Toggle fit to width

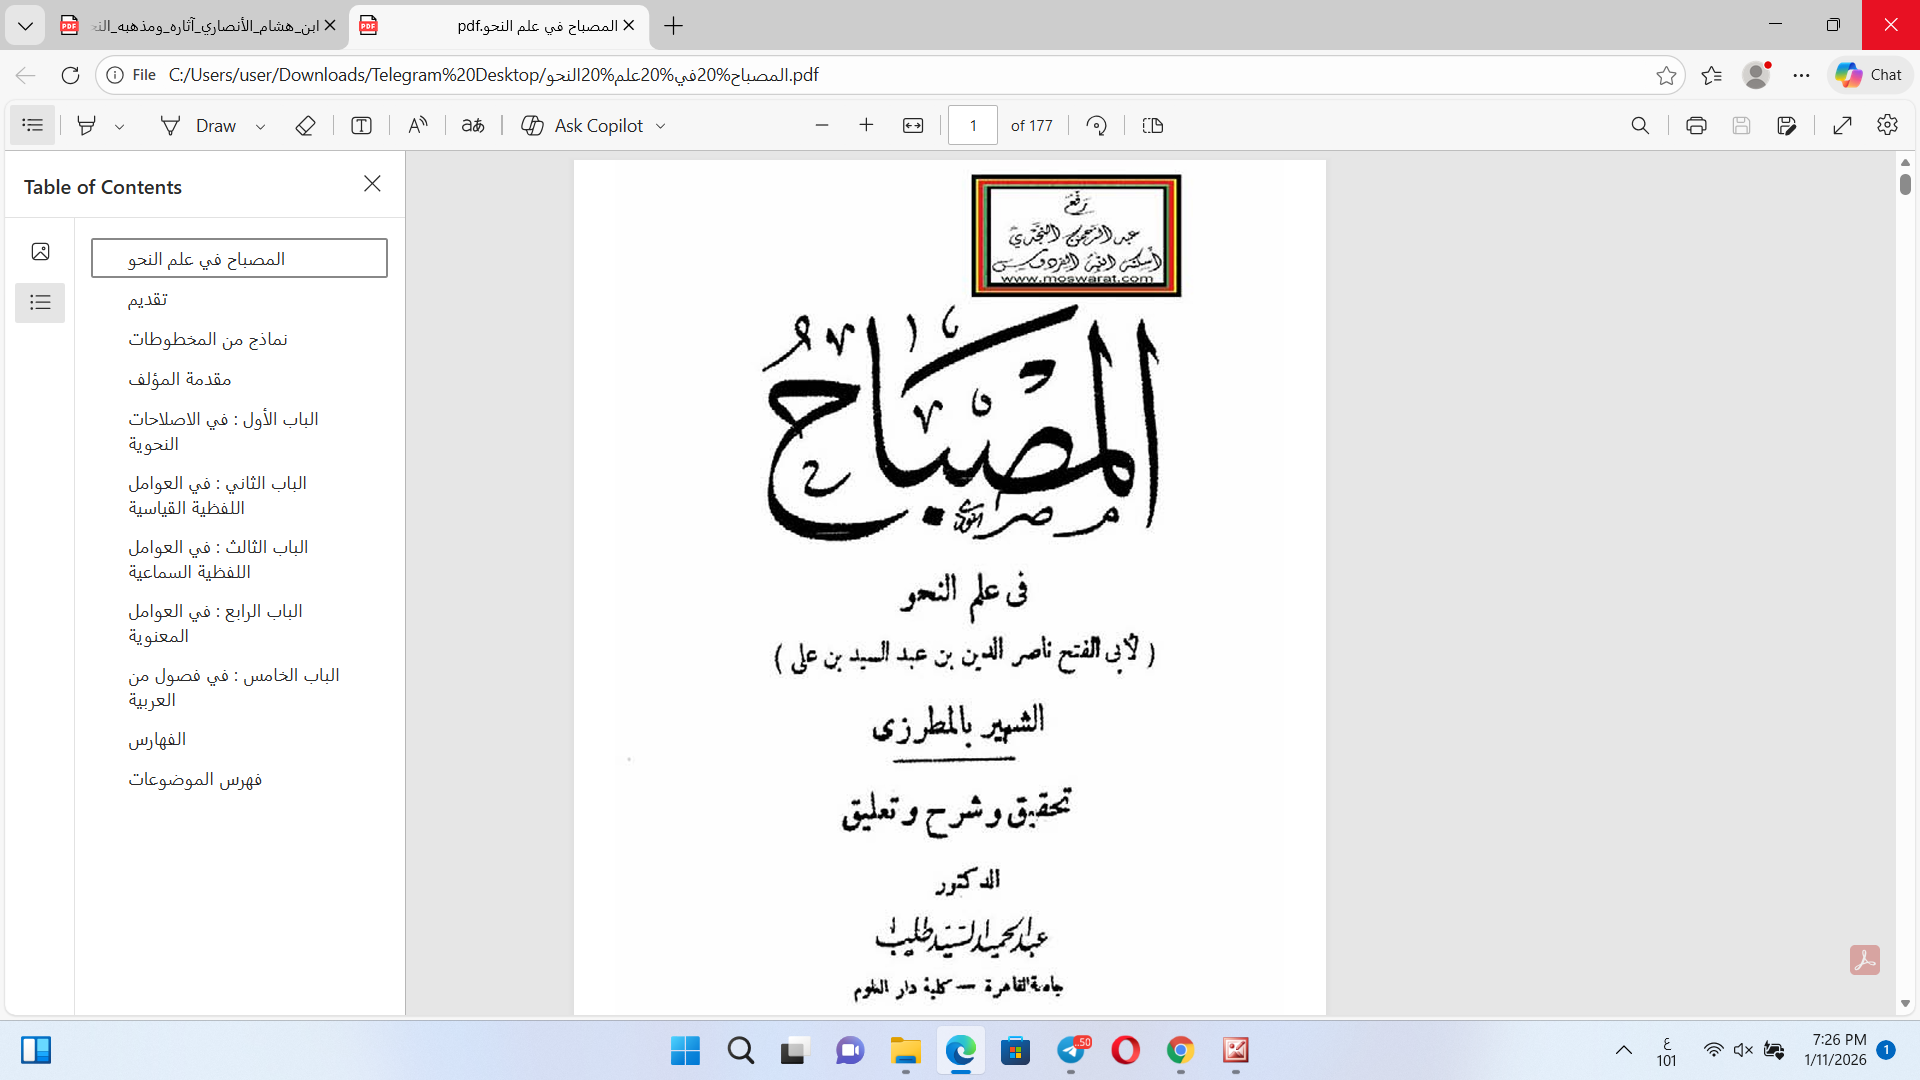(913, 125)
